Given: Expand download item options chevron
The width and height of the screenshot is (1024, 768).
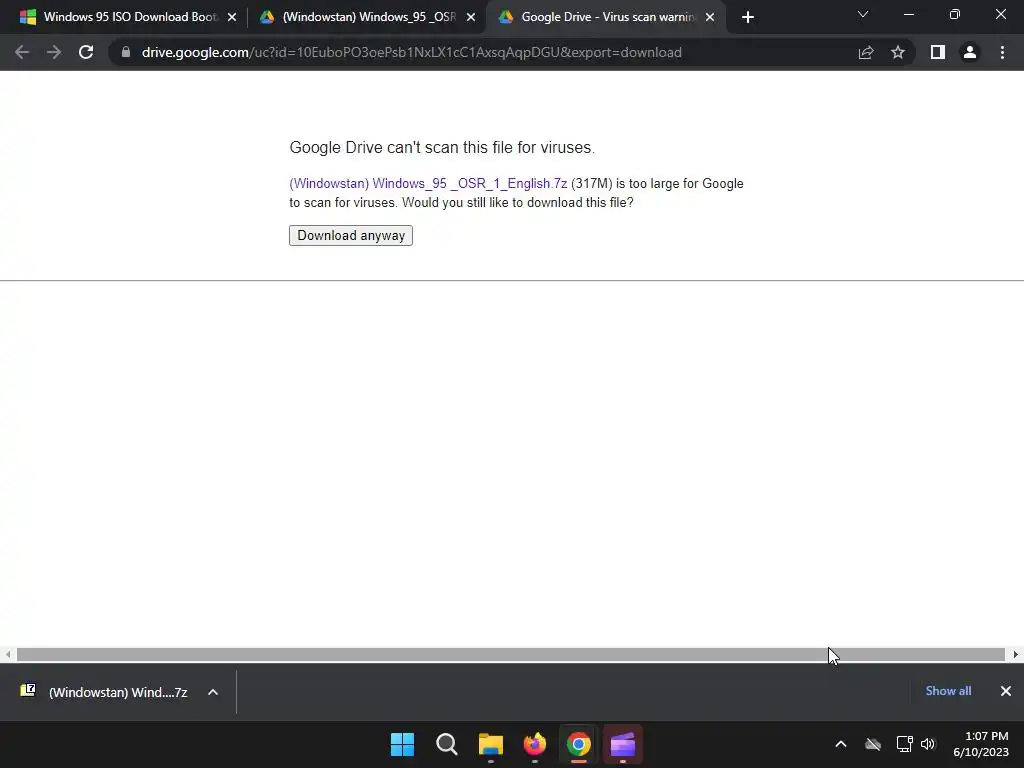Looking at the screenshot, I should coord(213,692).
